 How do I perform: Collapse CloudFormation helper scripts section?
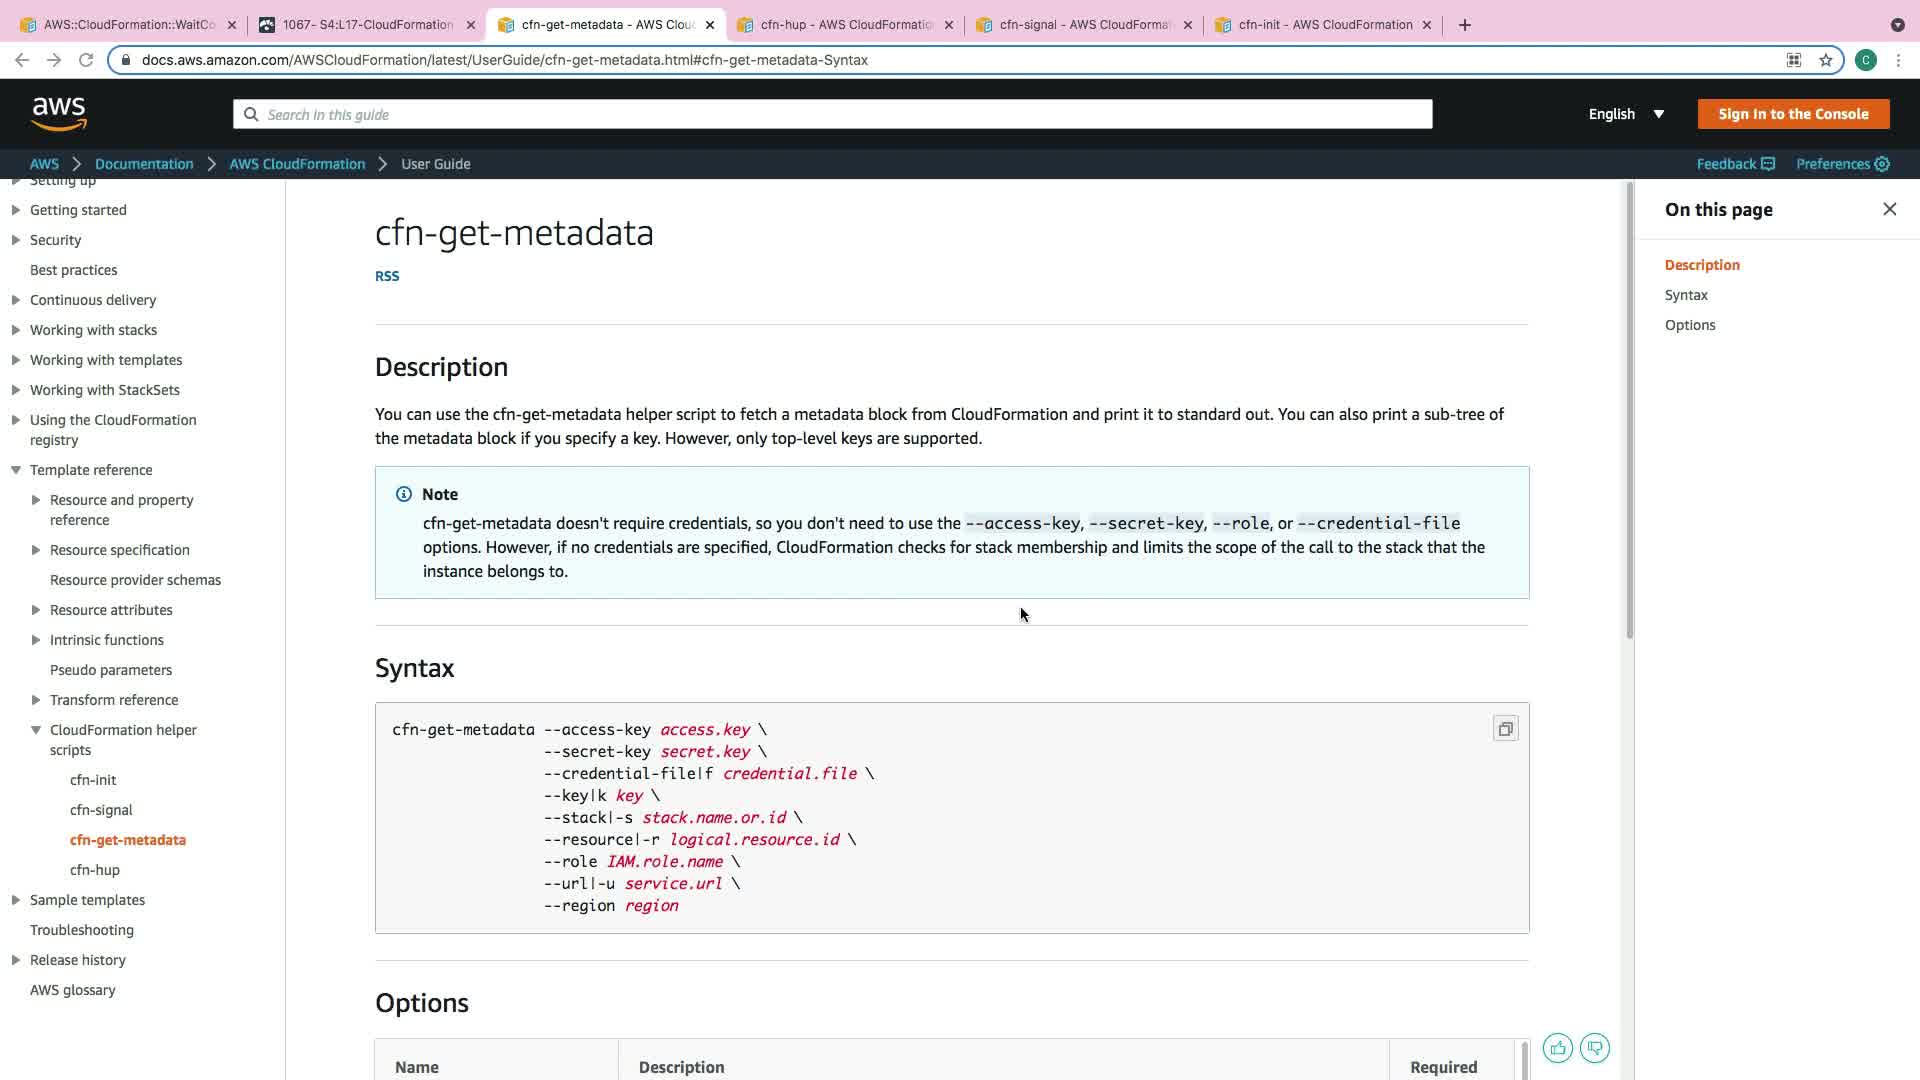coord(36,730)
